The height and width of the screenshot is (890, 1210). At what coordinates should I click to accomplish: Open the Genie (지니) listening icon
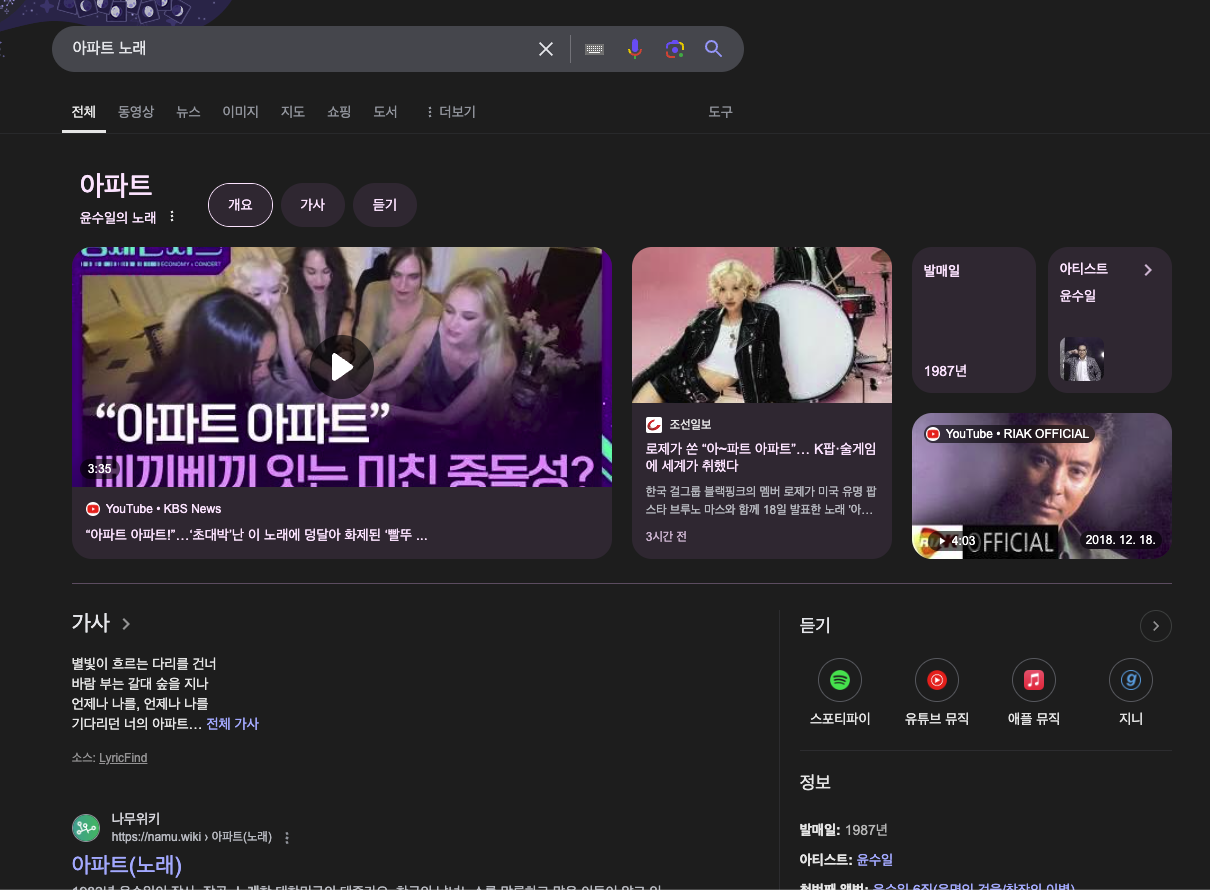coord(1131,680)
